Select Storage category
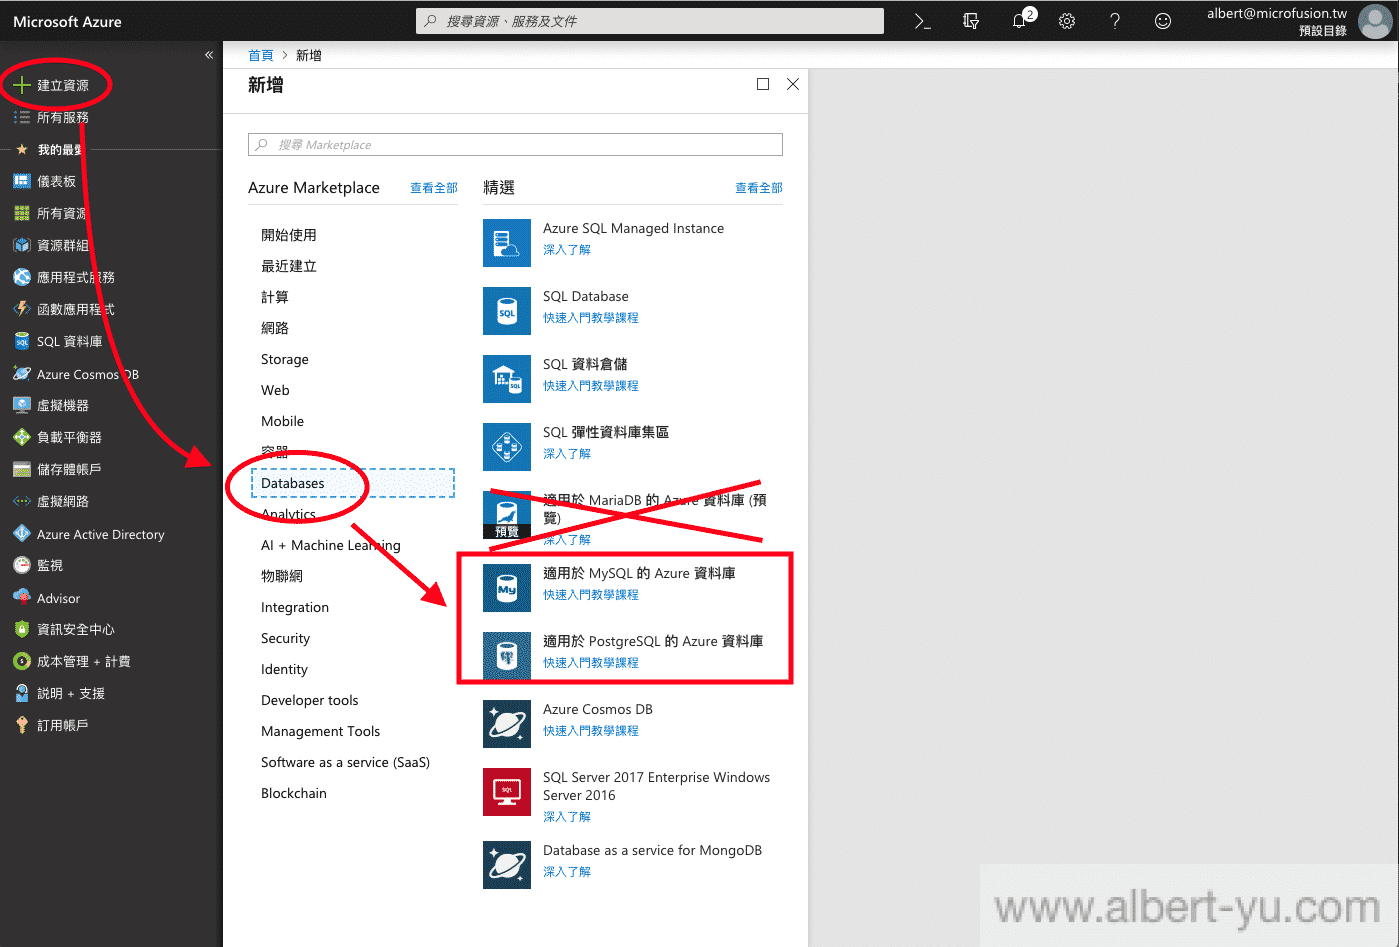This screenshot has height=947, width=1399. (285, 359)
